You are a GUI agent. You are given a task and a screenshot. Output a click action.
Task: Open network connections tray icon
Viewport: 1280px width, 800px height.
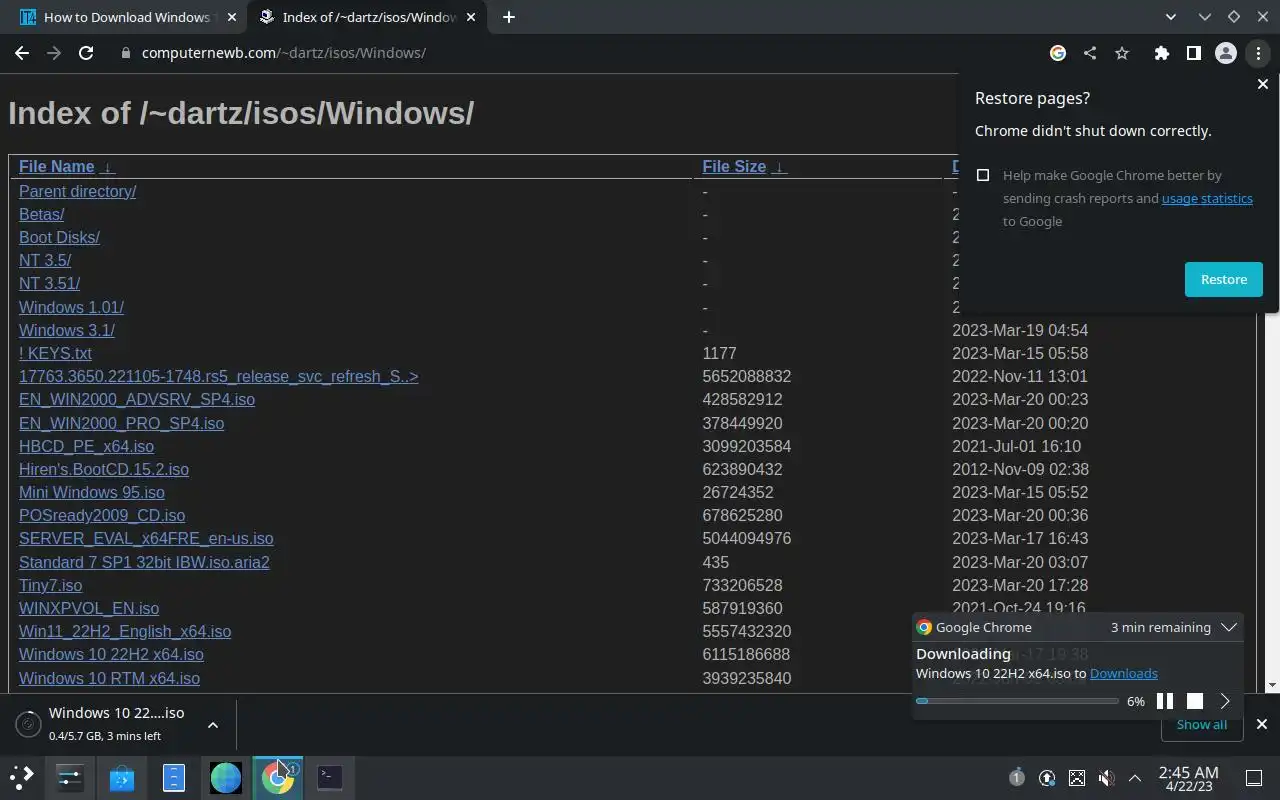coord(1077,777)
